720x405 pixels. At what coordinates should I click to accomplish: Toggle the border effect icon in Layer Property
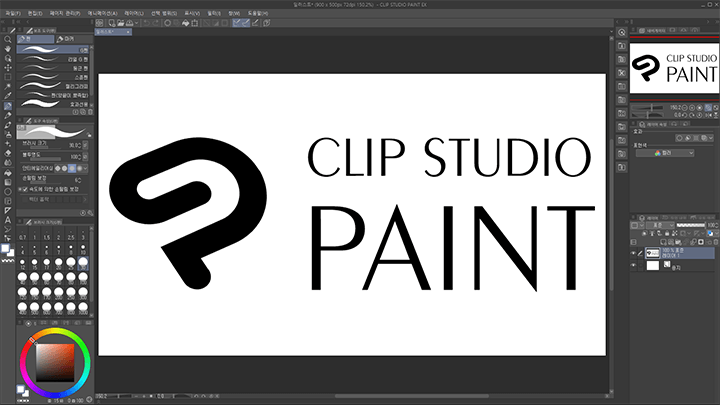point(679,138)
